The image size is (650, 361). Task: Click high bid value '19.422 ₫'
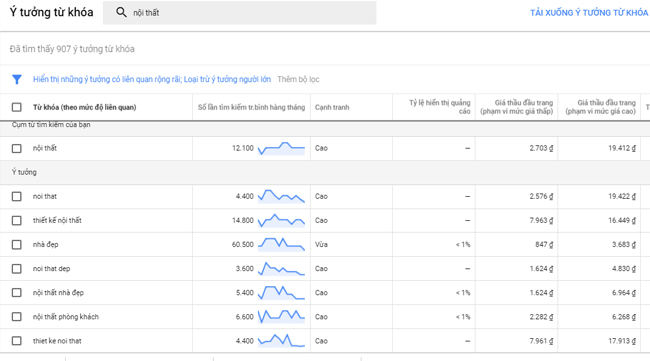pos(622,196)
